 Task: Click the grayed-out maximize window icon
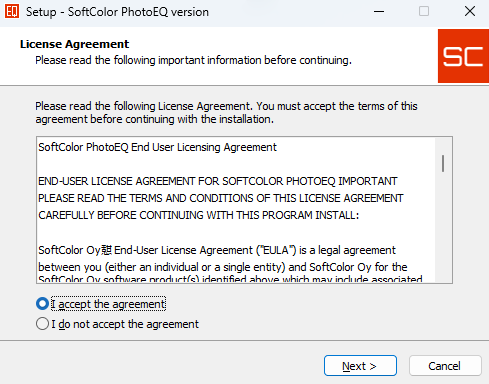(x=424, y=12)
